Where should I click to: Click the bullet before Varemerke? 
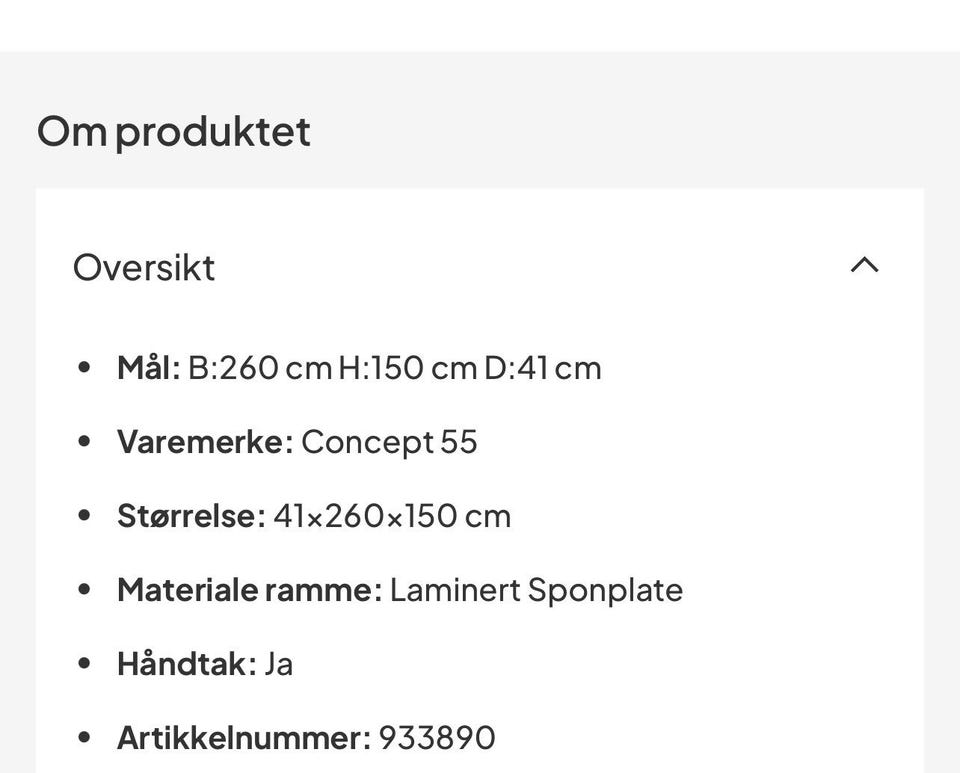coord(84,442)
